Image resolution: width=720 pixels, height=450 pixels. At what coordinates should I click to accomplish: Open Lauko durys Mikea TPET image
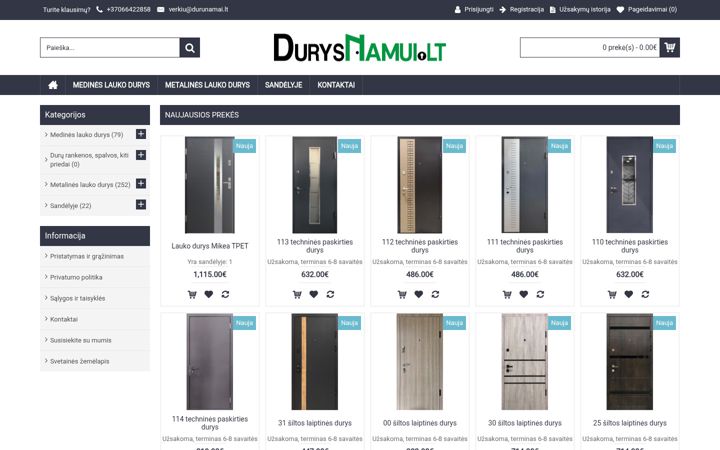(210, 185)
